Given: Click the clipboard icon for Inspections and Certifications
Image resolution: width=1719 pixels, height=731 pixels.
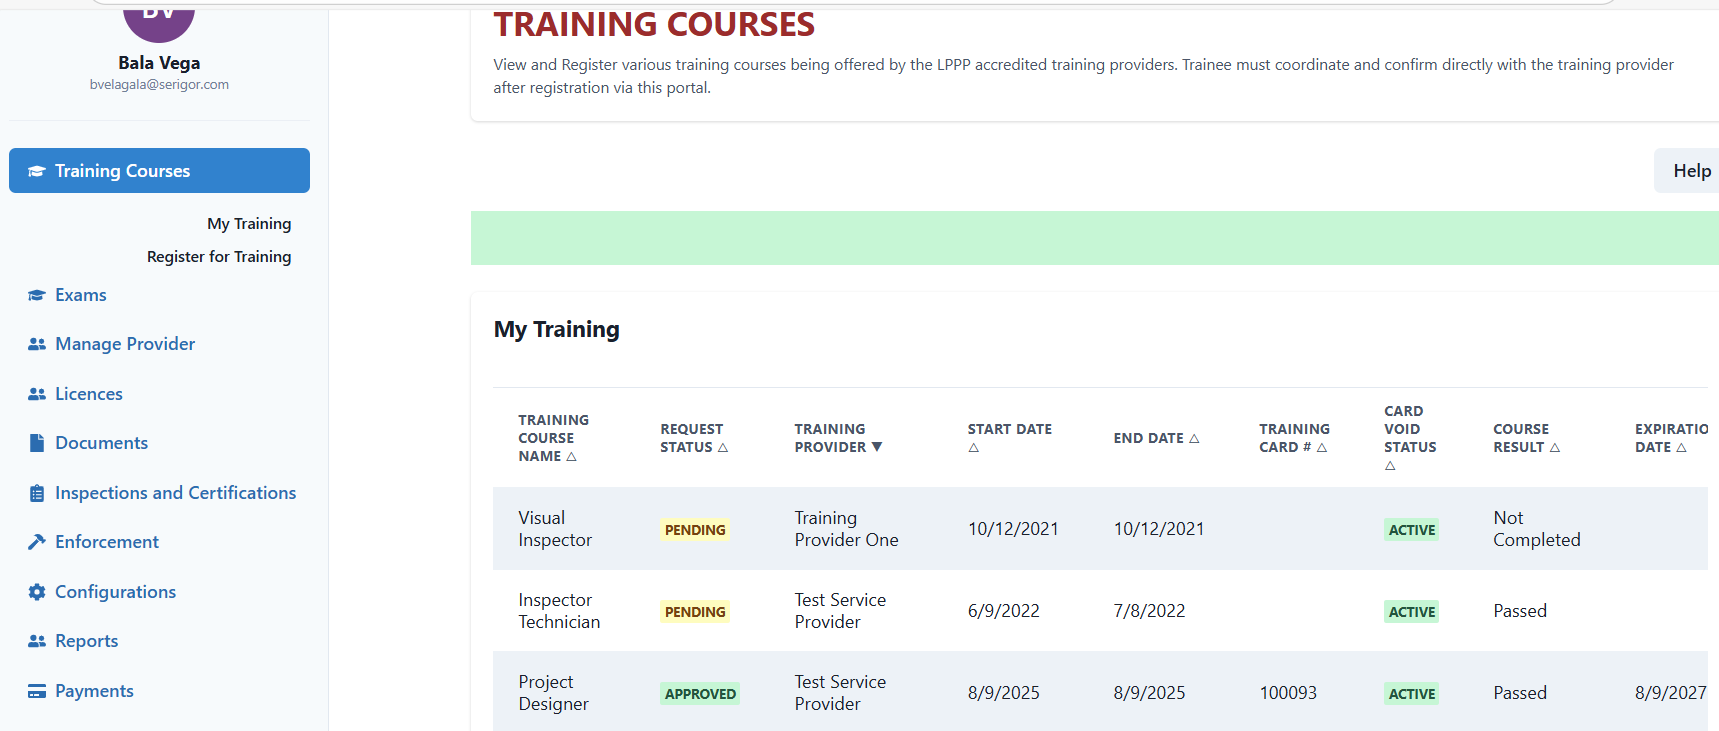Looking at the screenshot, I should 37,493.
